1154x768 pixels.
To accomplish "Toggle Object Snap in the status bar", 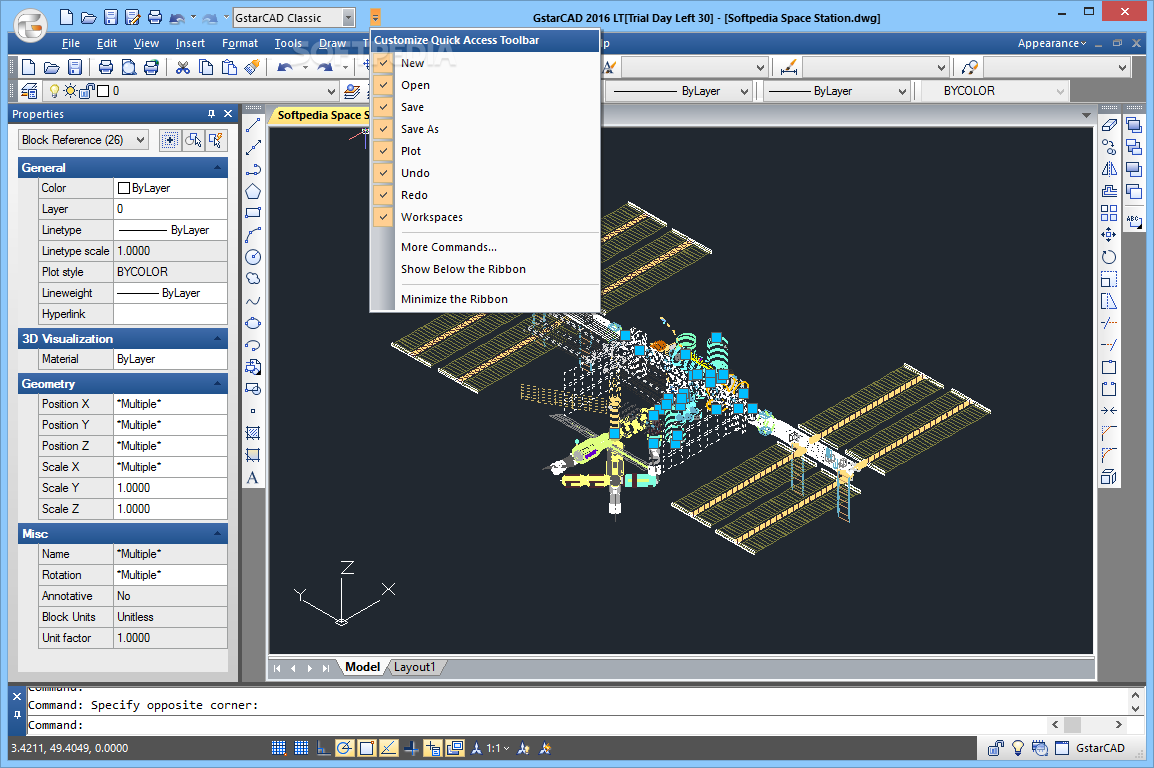I will coord(367,748).
